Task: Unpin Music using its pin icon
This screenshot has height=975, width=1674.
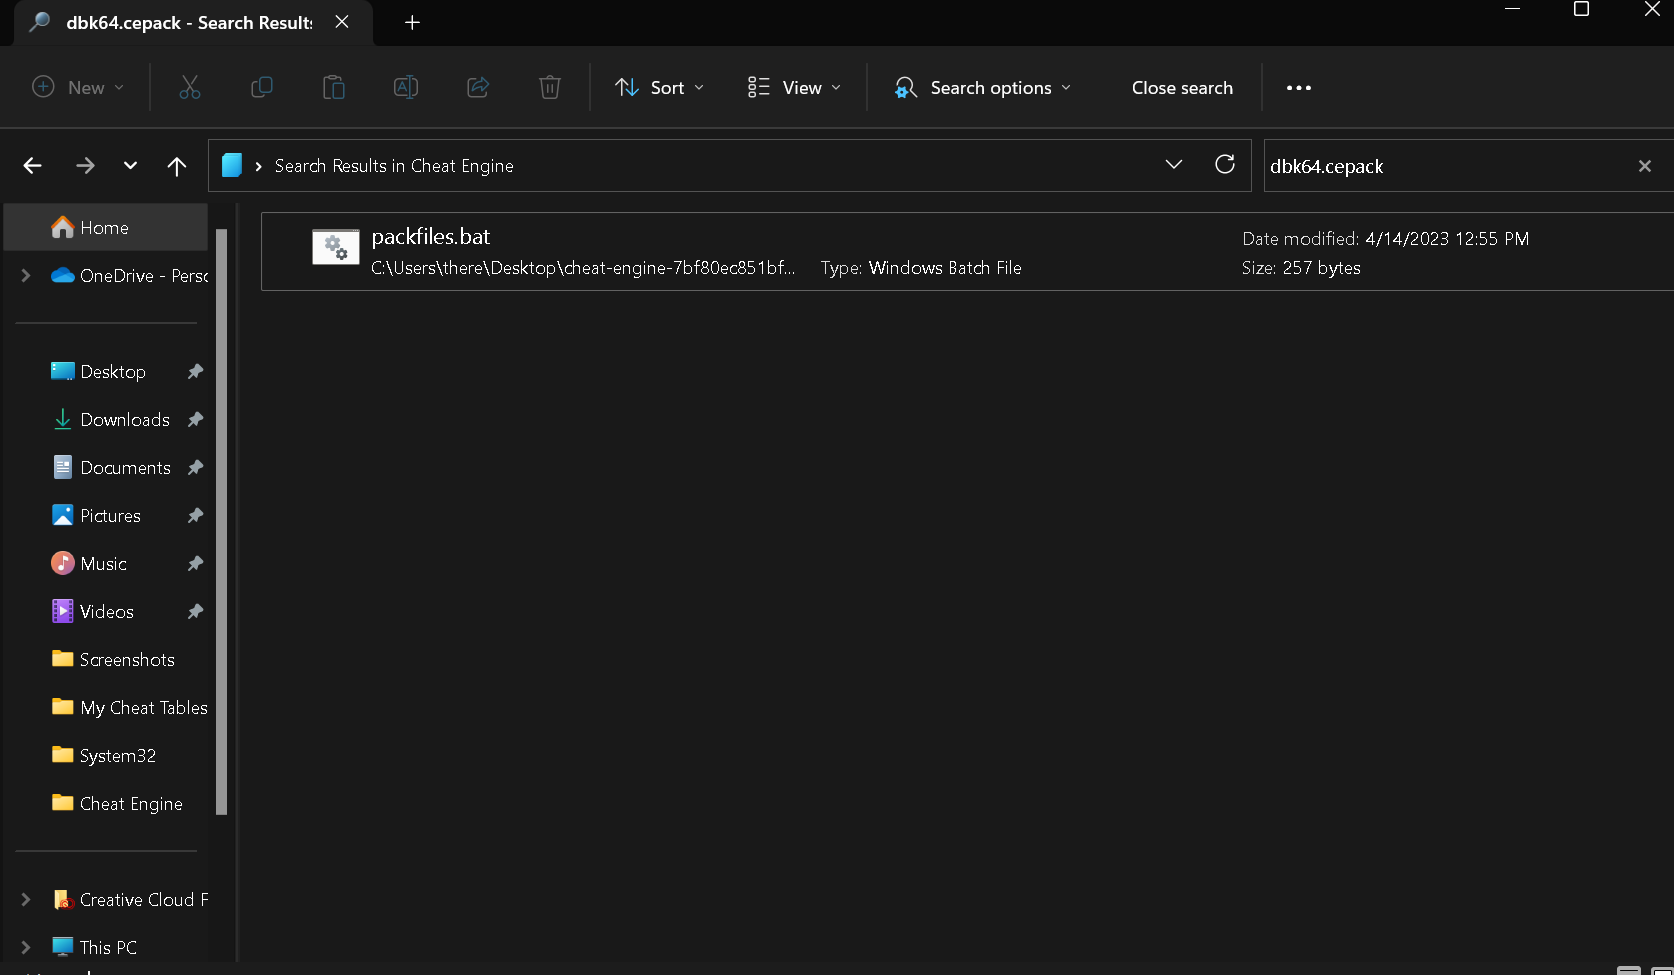Action: click(x=195, y=564)
